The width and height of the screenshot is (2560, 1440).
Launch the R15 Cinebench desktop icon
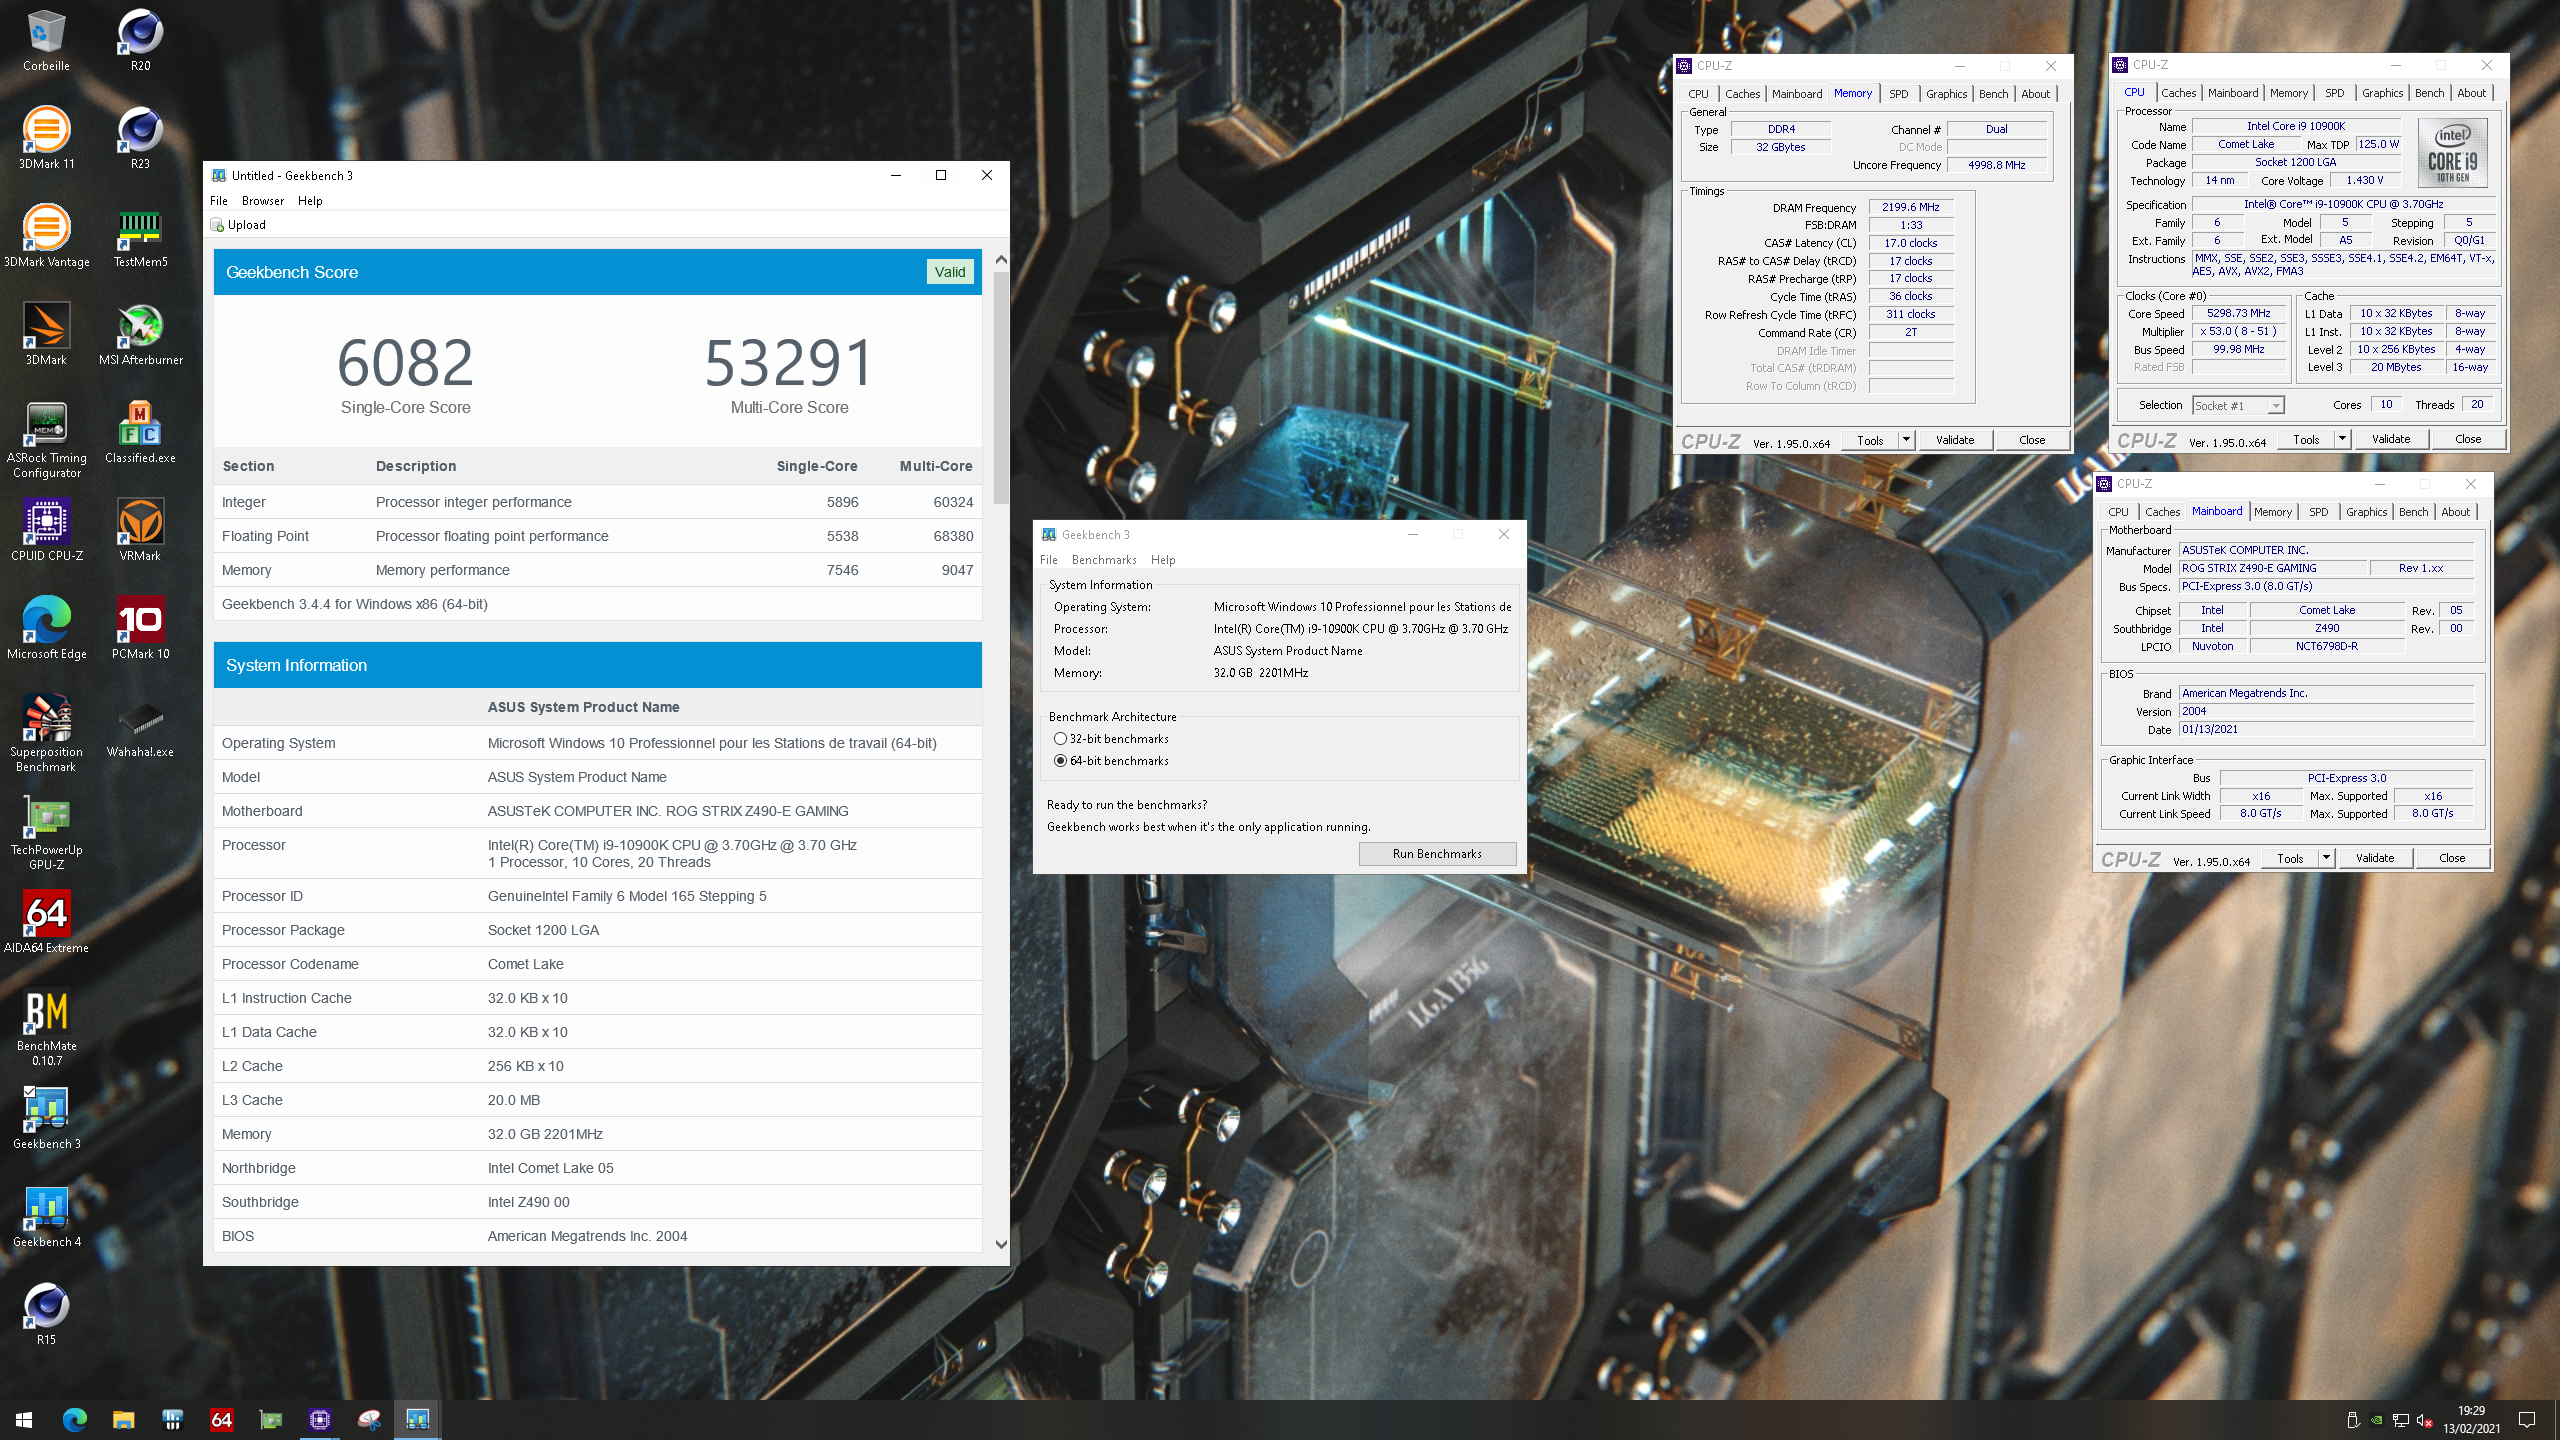pyautogui.click(x=46, y=1315)
